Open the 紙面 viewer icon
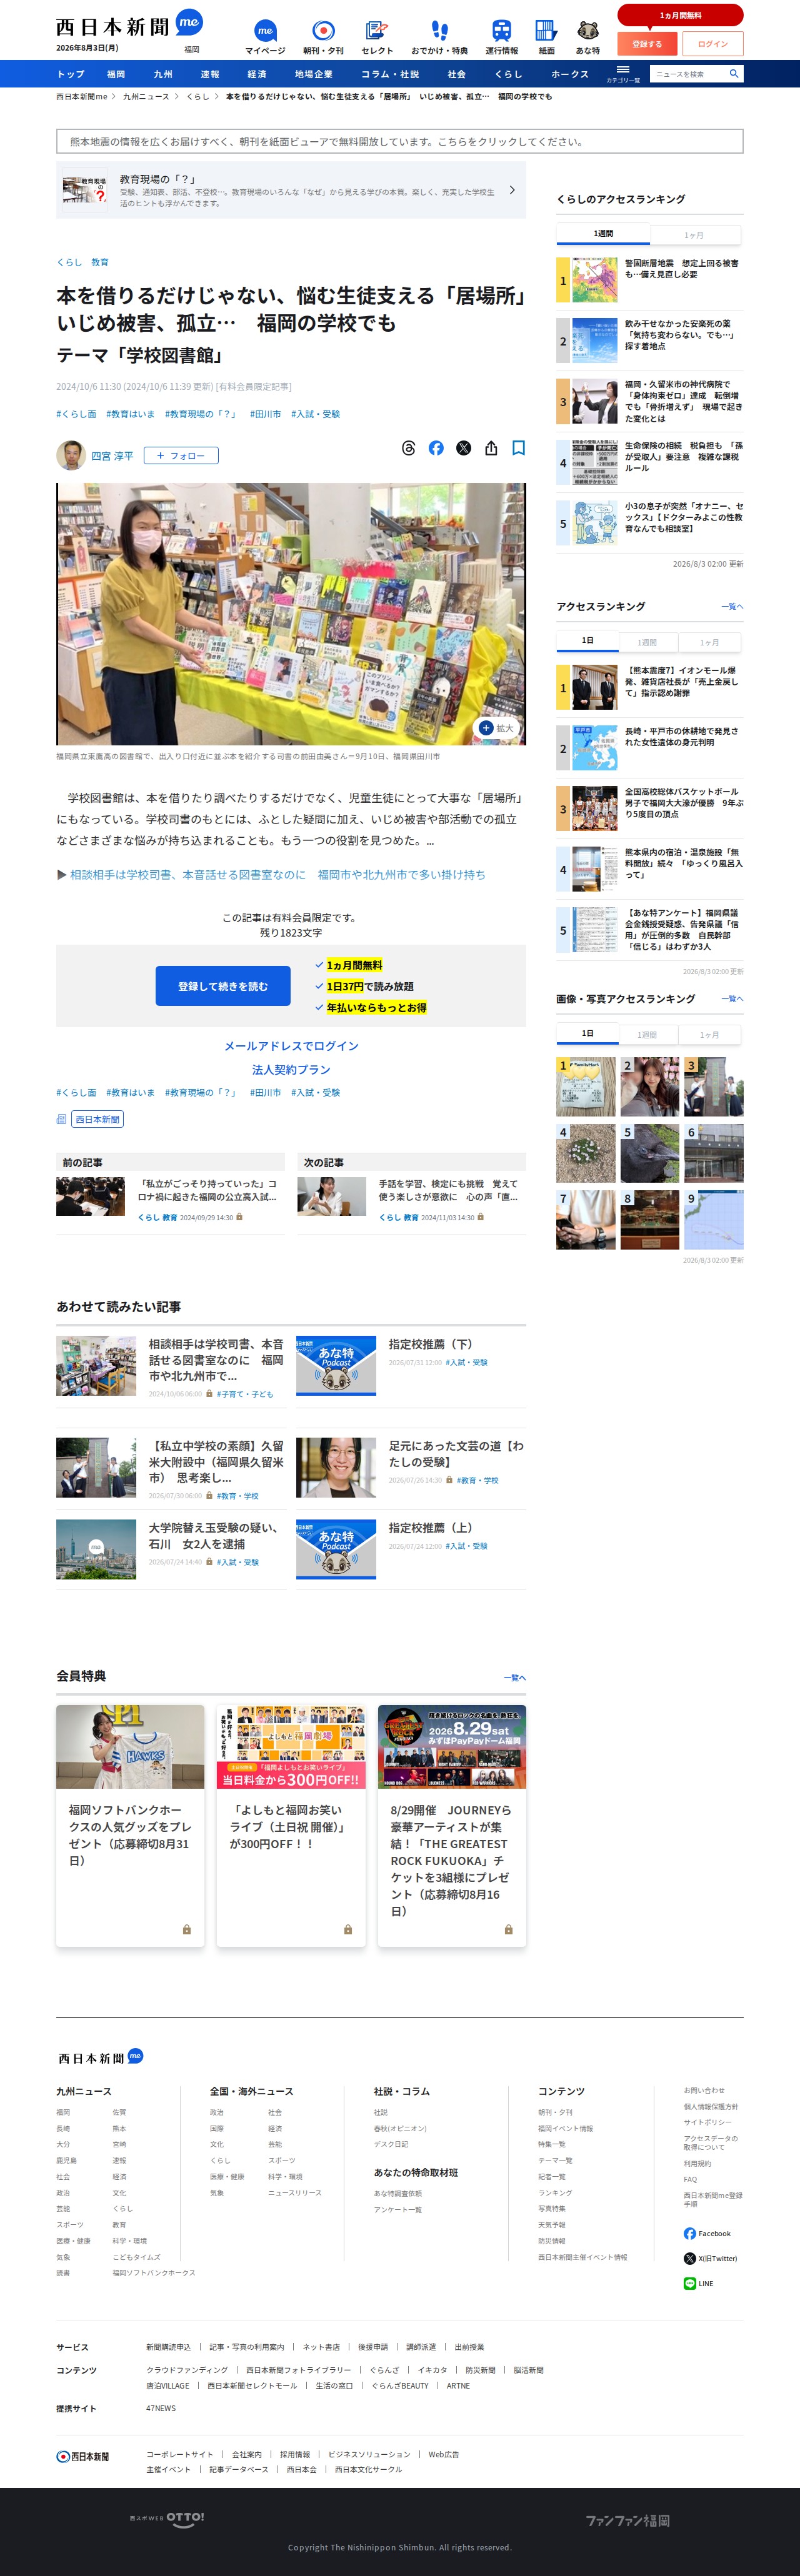 (x=546, y=37)
